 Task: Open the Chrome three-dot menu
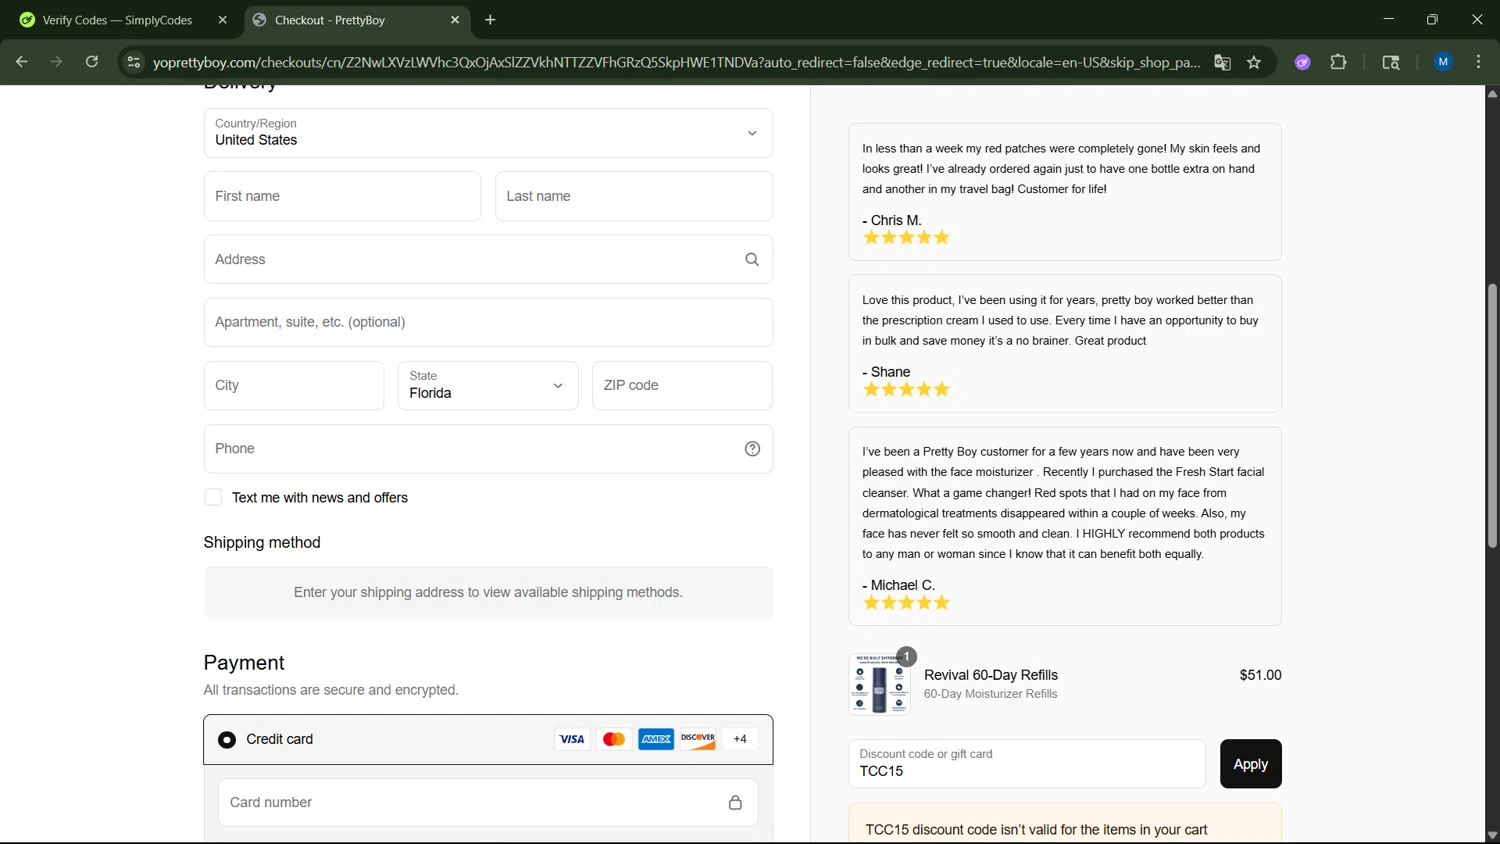point(1478,62)
